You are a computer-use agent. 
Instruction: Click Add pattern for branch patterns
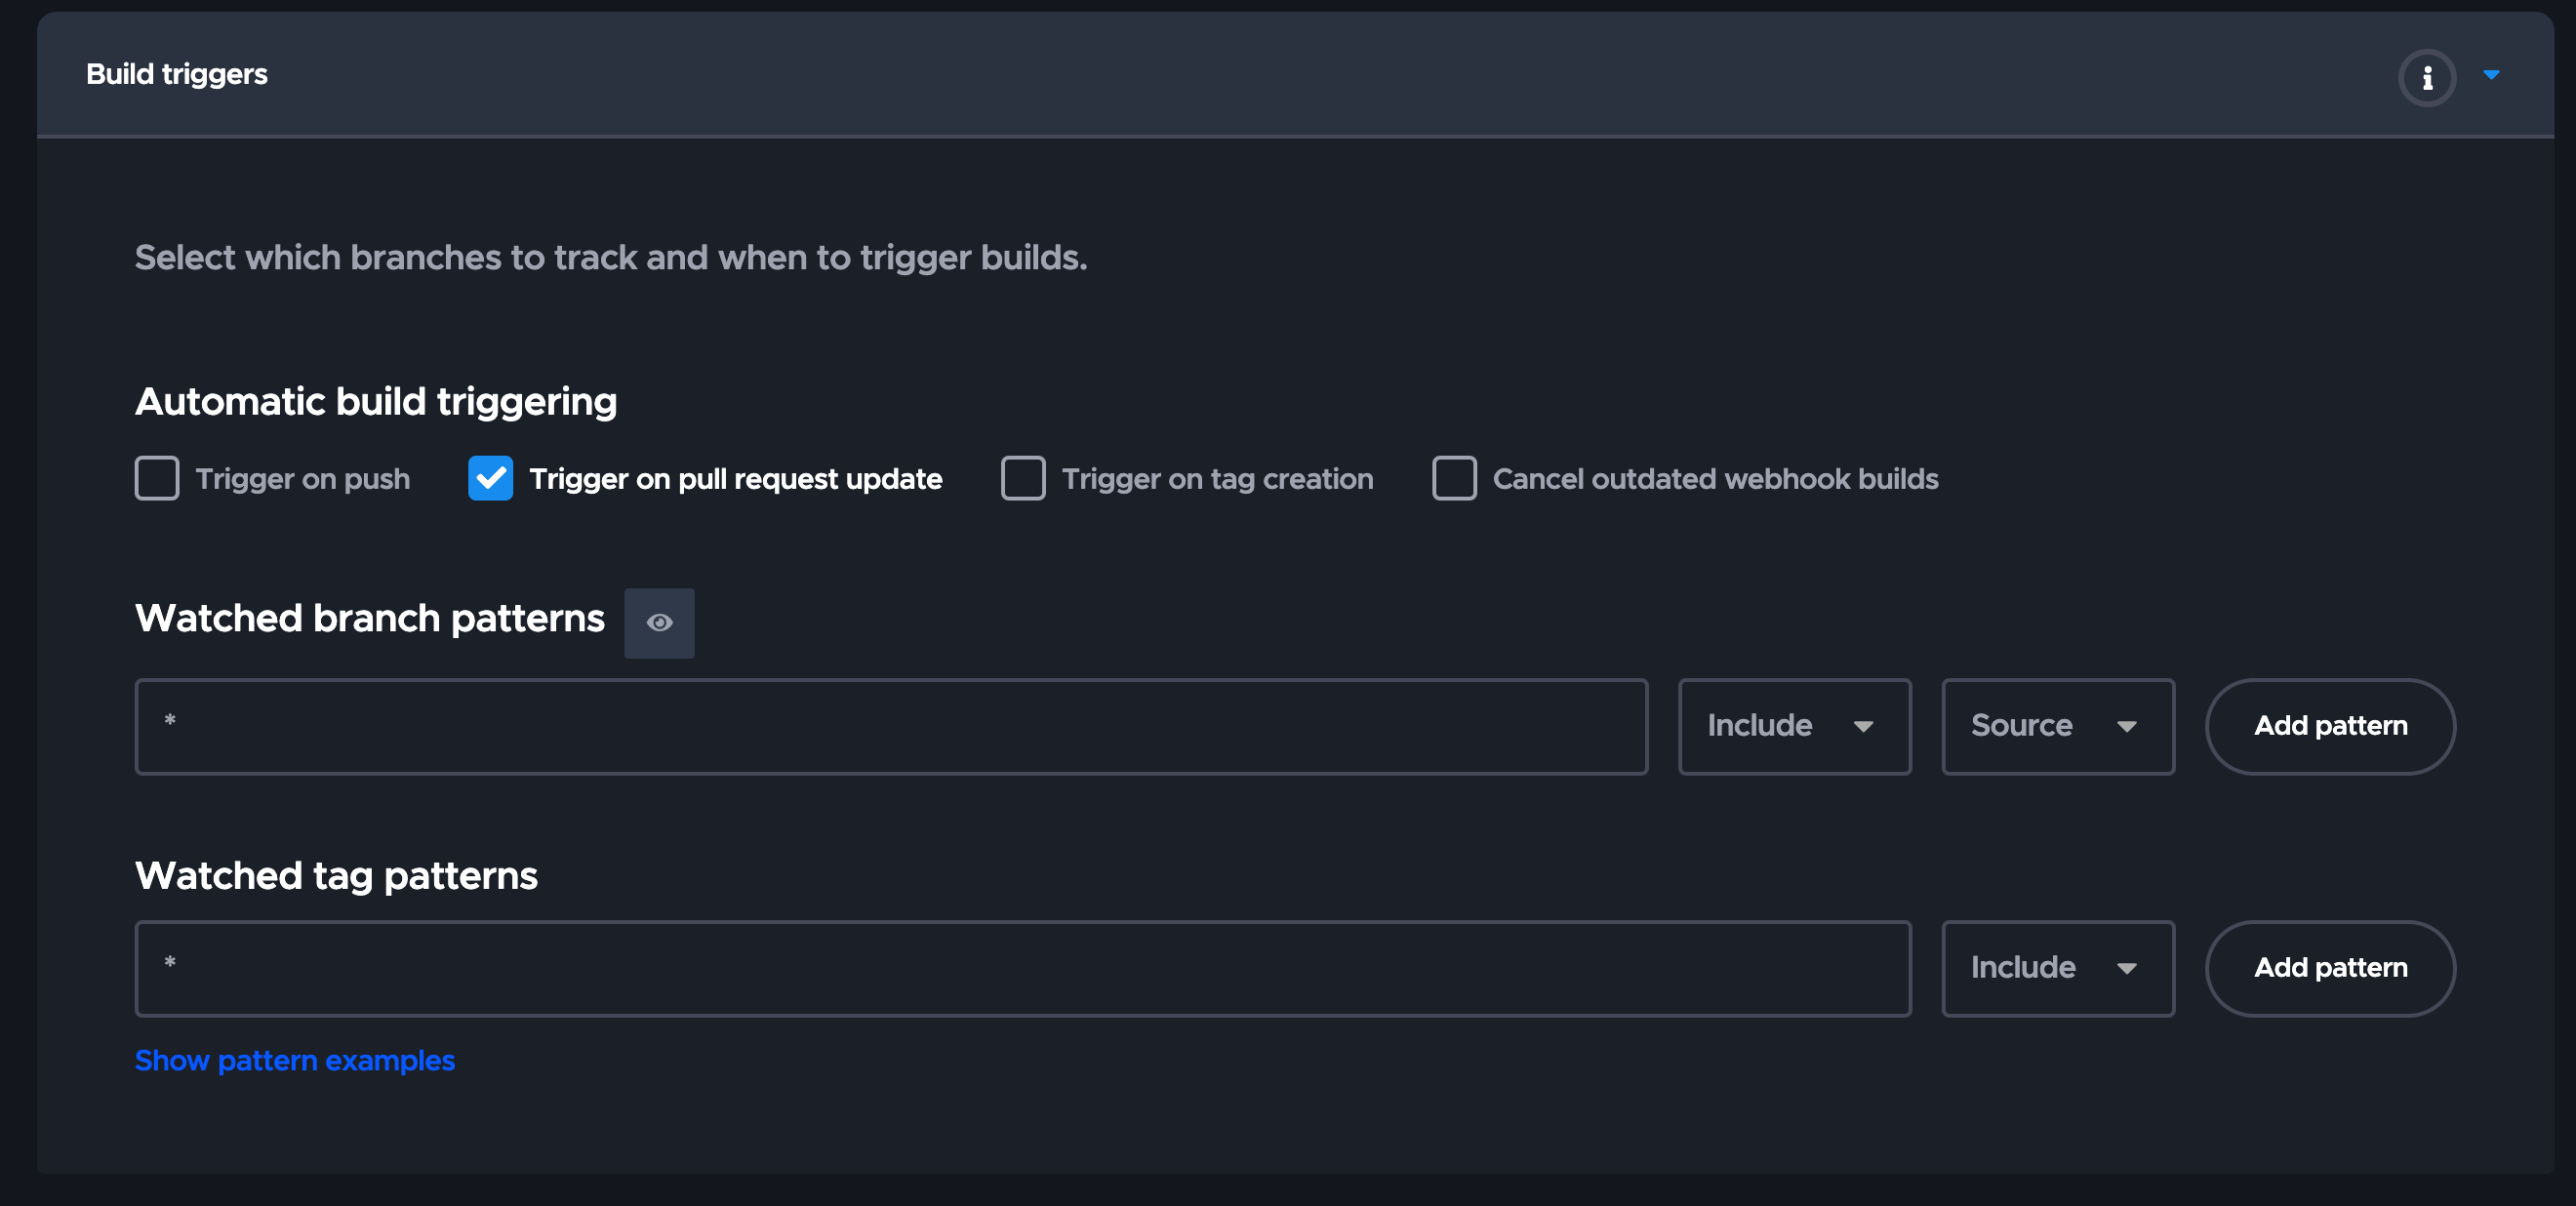[x=2329, y=726]
